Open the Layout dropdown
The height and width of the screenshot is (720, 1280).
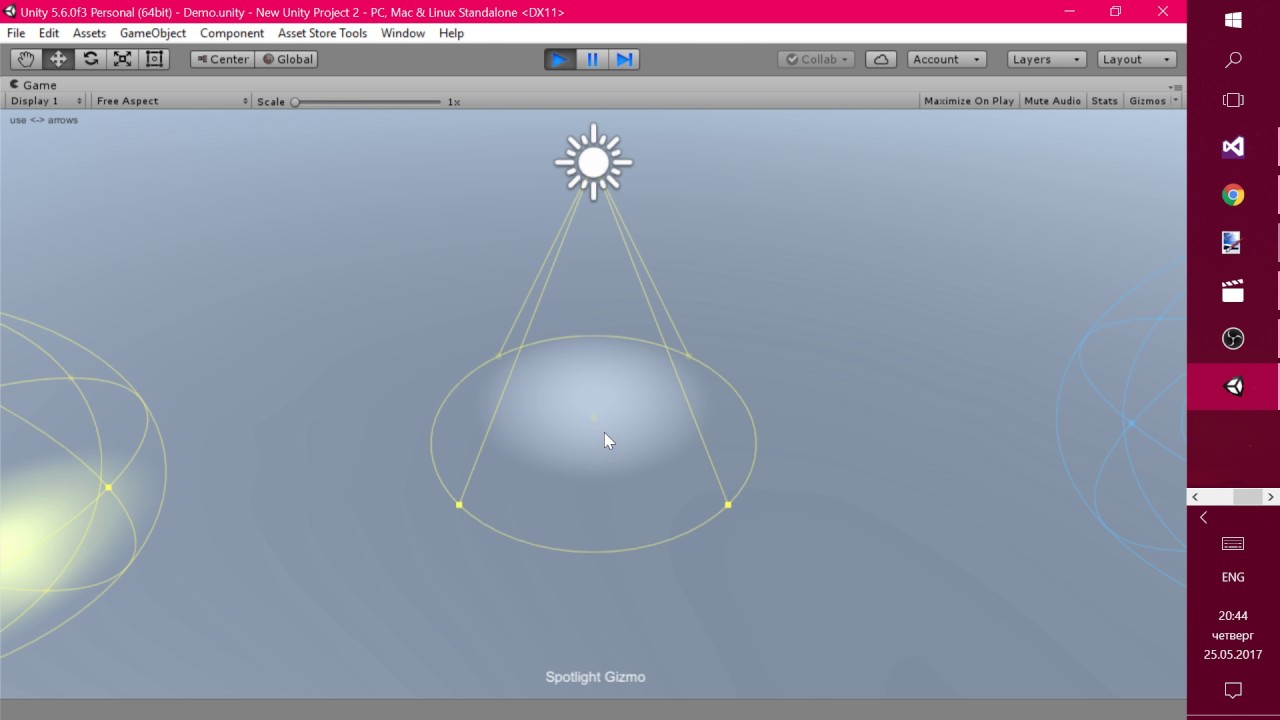[x=1136, y=59]
